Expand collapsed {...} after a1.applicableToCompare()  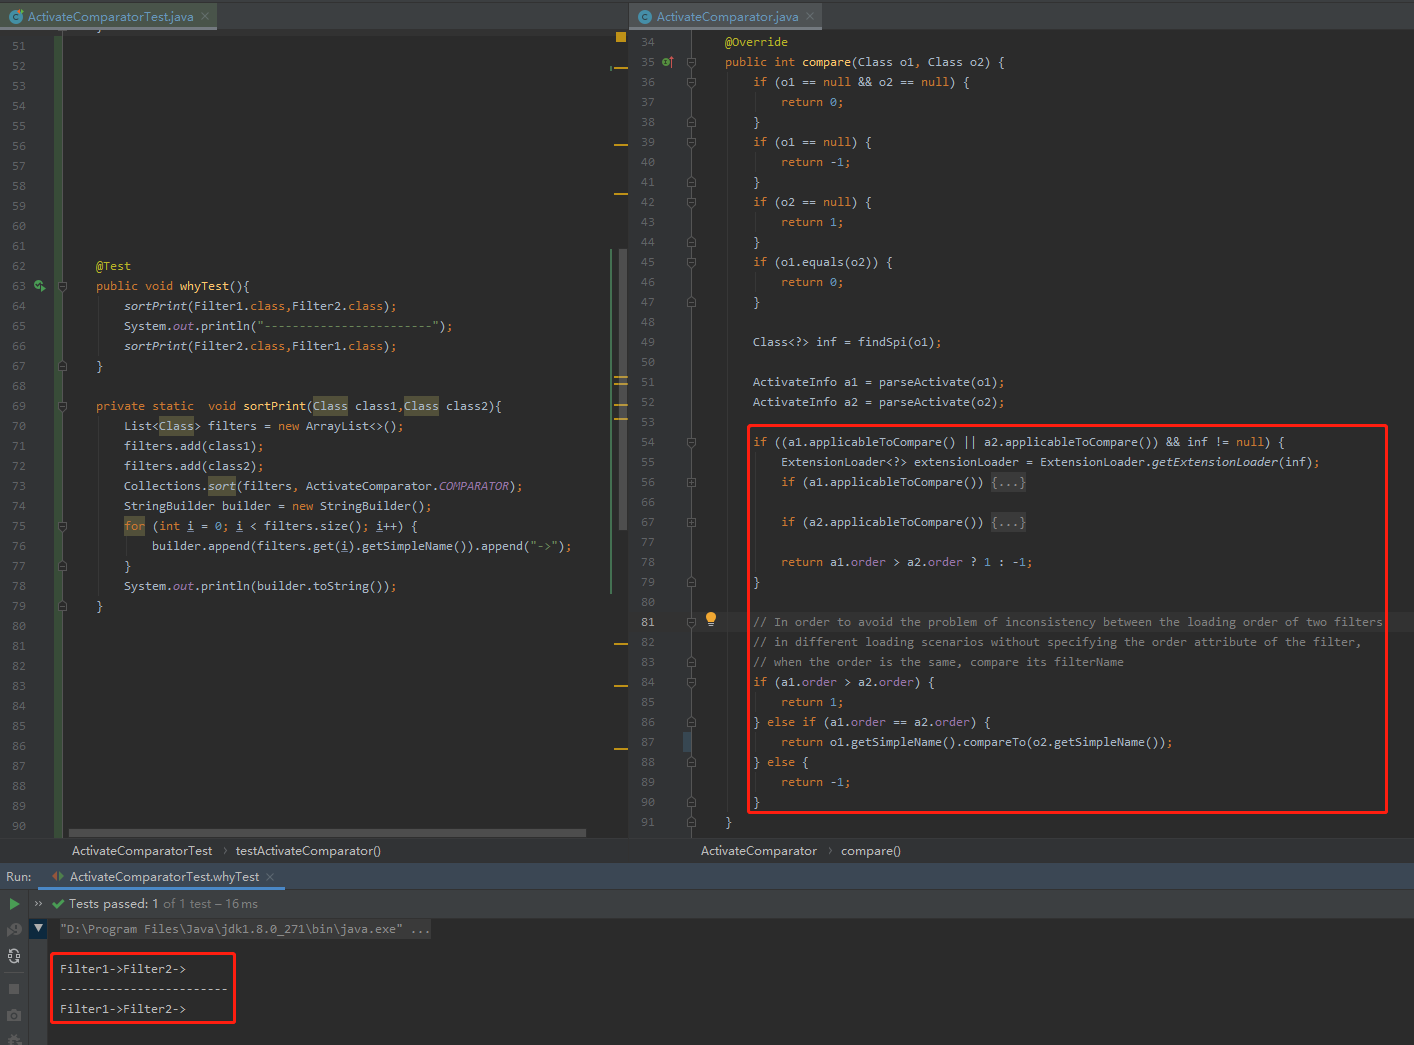click(x=1008, y=482)
